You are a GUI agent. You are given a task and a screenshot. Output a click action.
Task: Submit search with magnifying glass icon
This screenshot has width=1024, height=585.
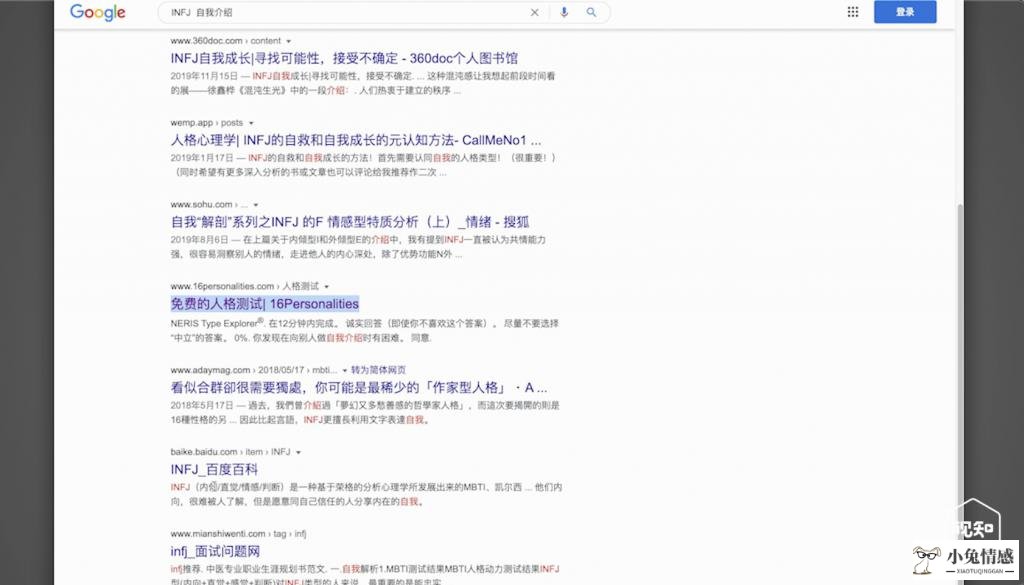(591, 12)
